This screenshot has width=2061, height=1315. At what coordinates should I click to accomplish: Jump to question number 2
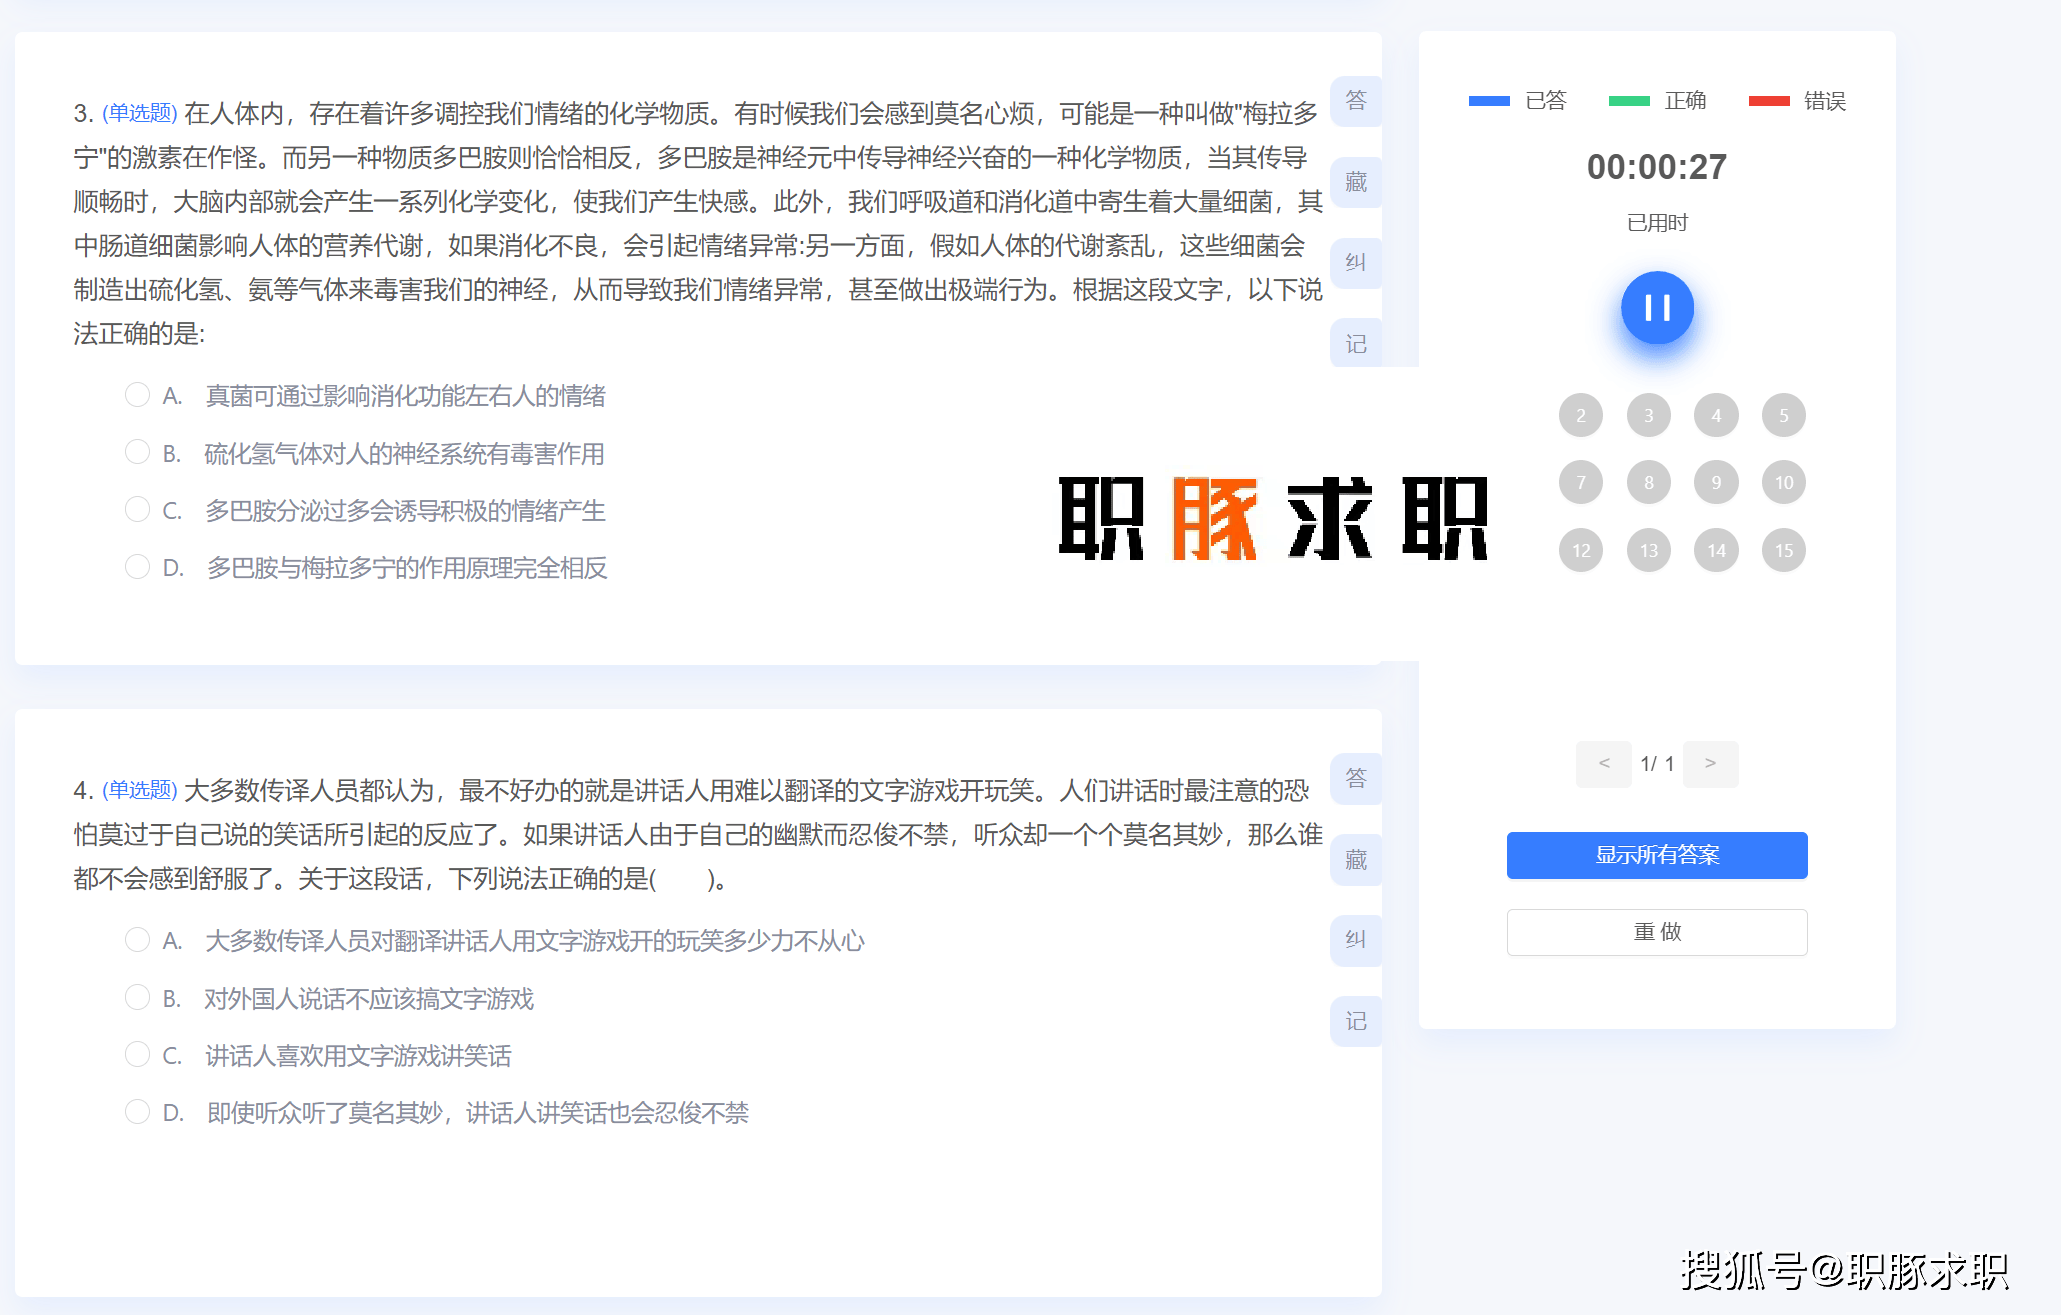pyautogui.click(x=1580, y=416)
